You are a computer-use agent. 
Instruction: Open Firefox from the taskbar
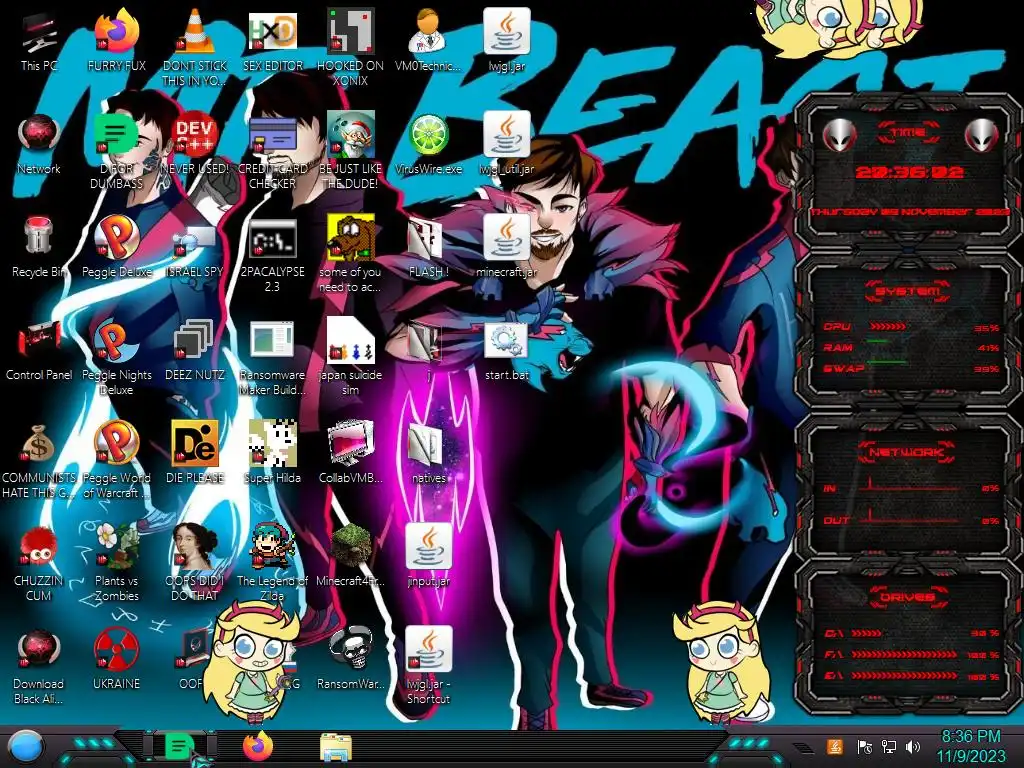(257, 746)
